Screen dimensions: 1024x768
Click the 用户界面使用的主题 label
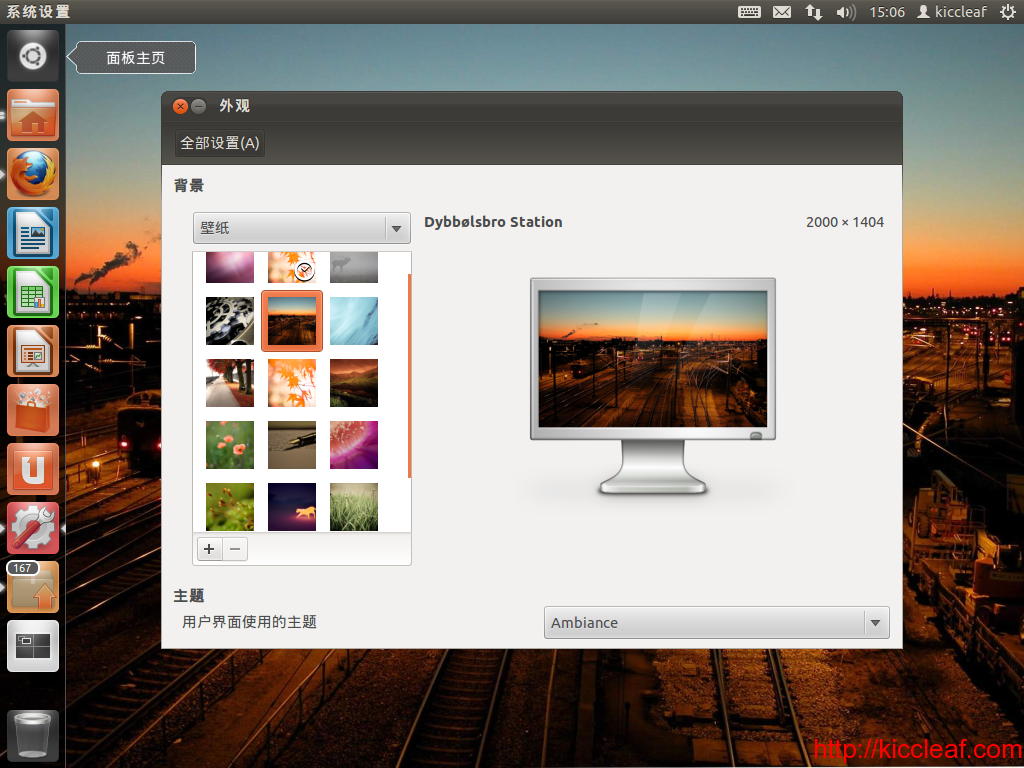pyautogui.click(x=249, y=622)
